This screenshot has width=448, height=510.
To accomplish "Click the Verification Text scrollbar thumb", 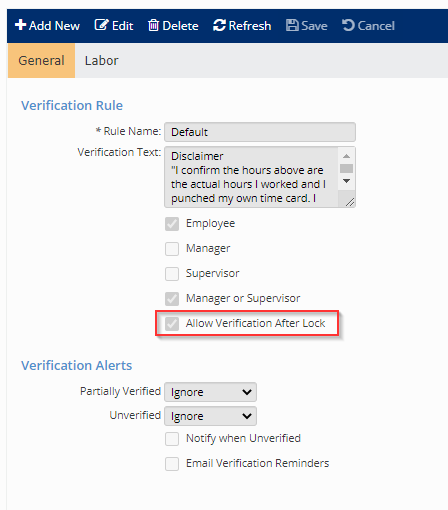I will tap(346, 168).
